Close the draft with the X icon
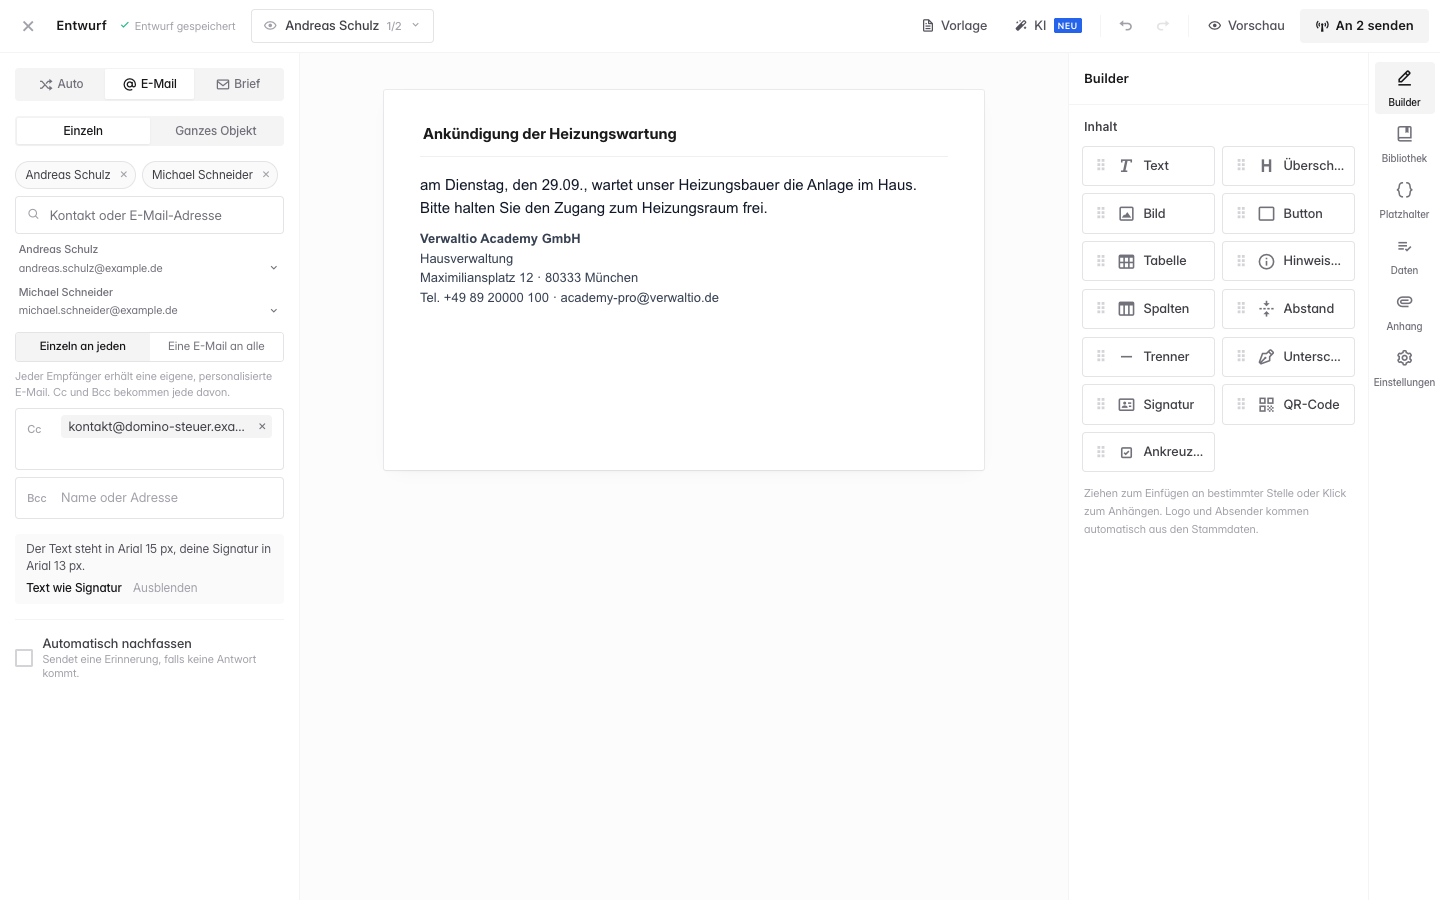 coord(28,26)
